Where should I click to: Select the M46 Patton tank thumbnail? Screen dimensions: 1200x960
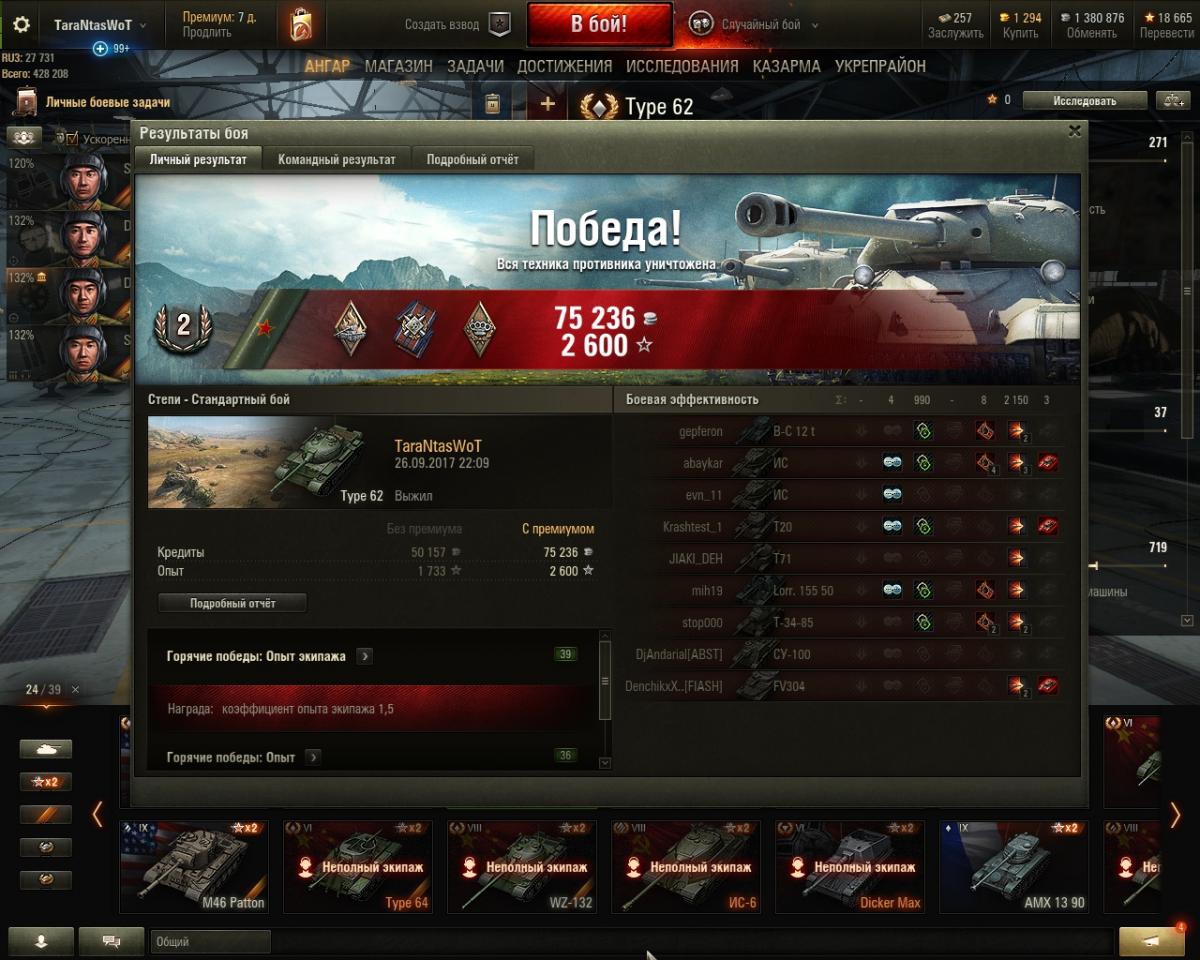[x=194, y=866]
